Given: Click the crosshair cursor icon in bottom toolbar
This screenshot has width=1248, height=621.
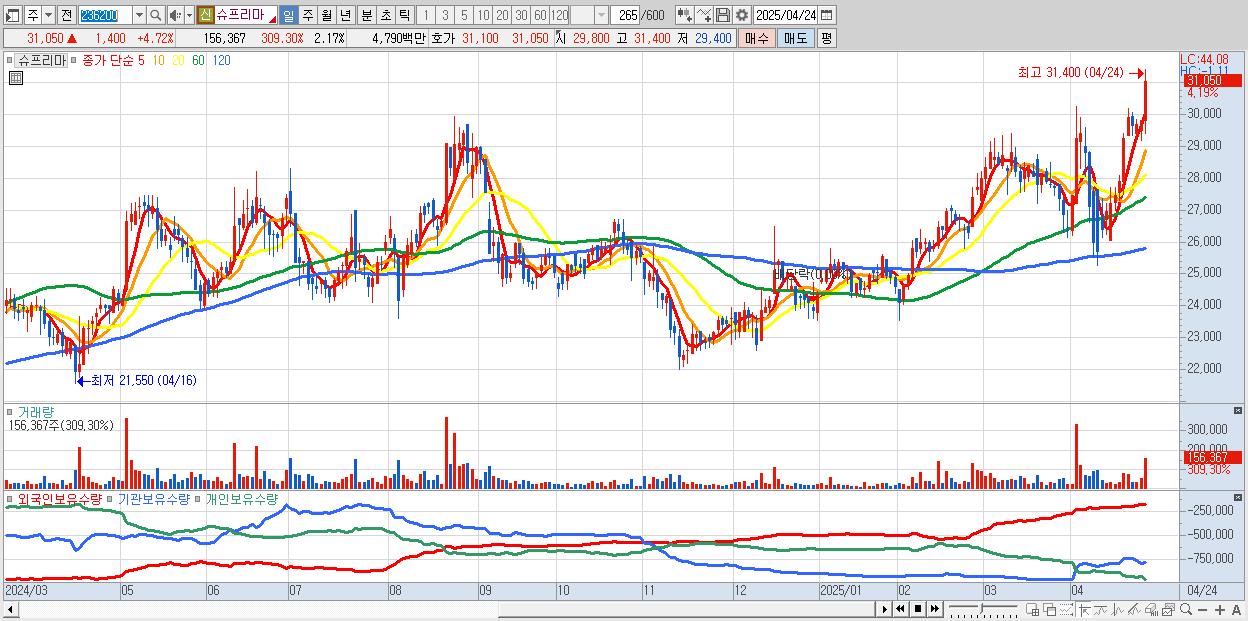Looking at the screenshot, I should [x=1085, y=608].
